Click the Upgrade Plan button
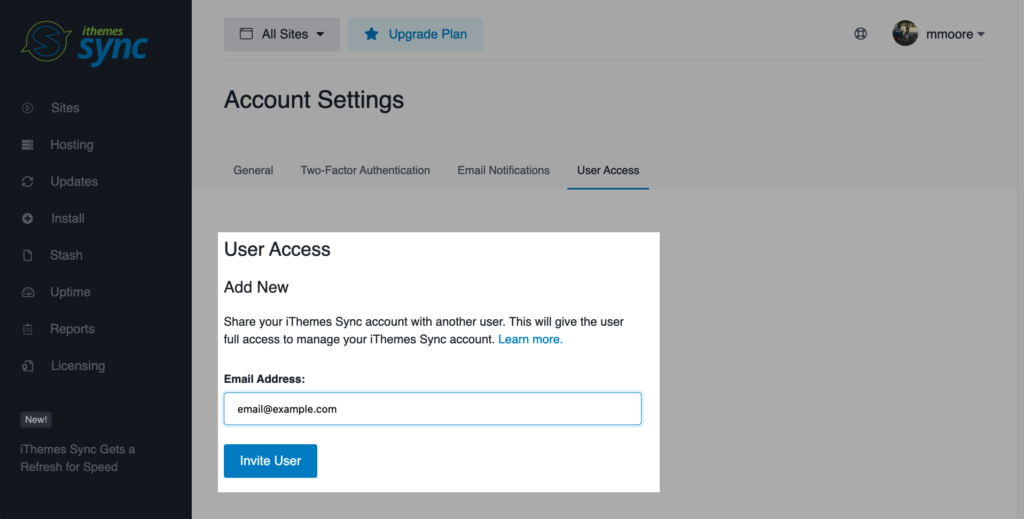 click(416, 34)
